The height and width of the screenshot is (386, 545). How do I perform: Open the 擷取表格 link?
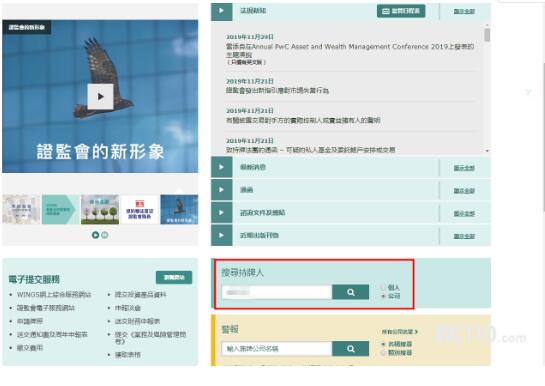pos(128,355)
